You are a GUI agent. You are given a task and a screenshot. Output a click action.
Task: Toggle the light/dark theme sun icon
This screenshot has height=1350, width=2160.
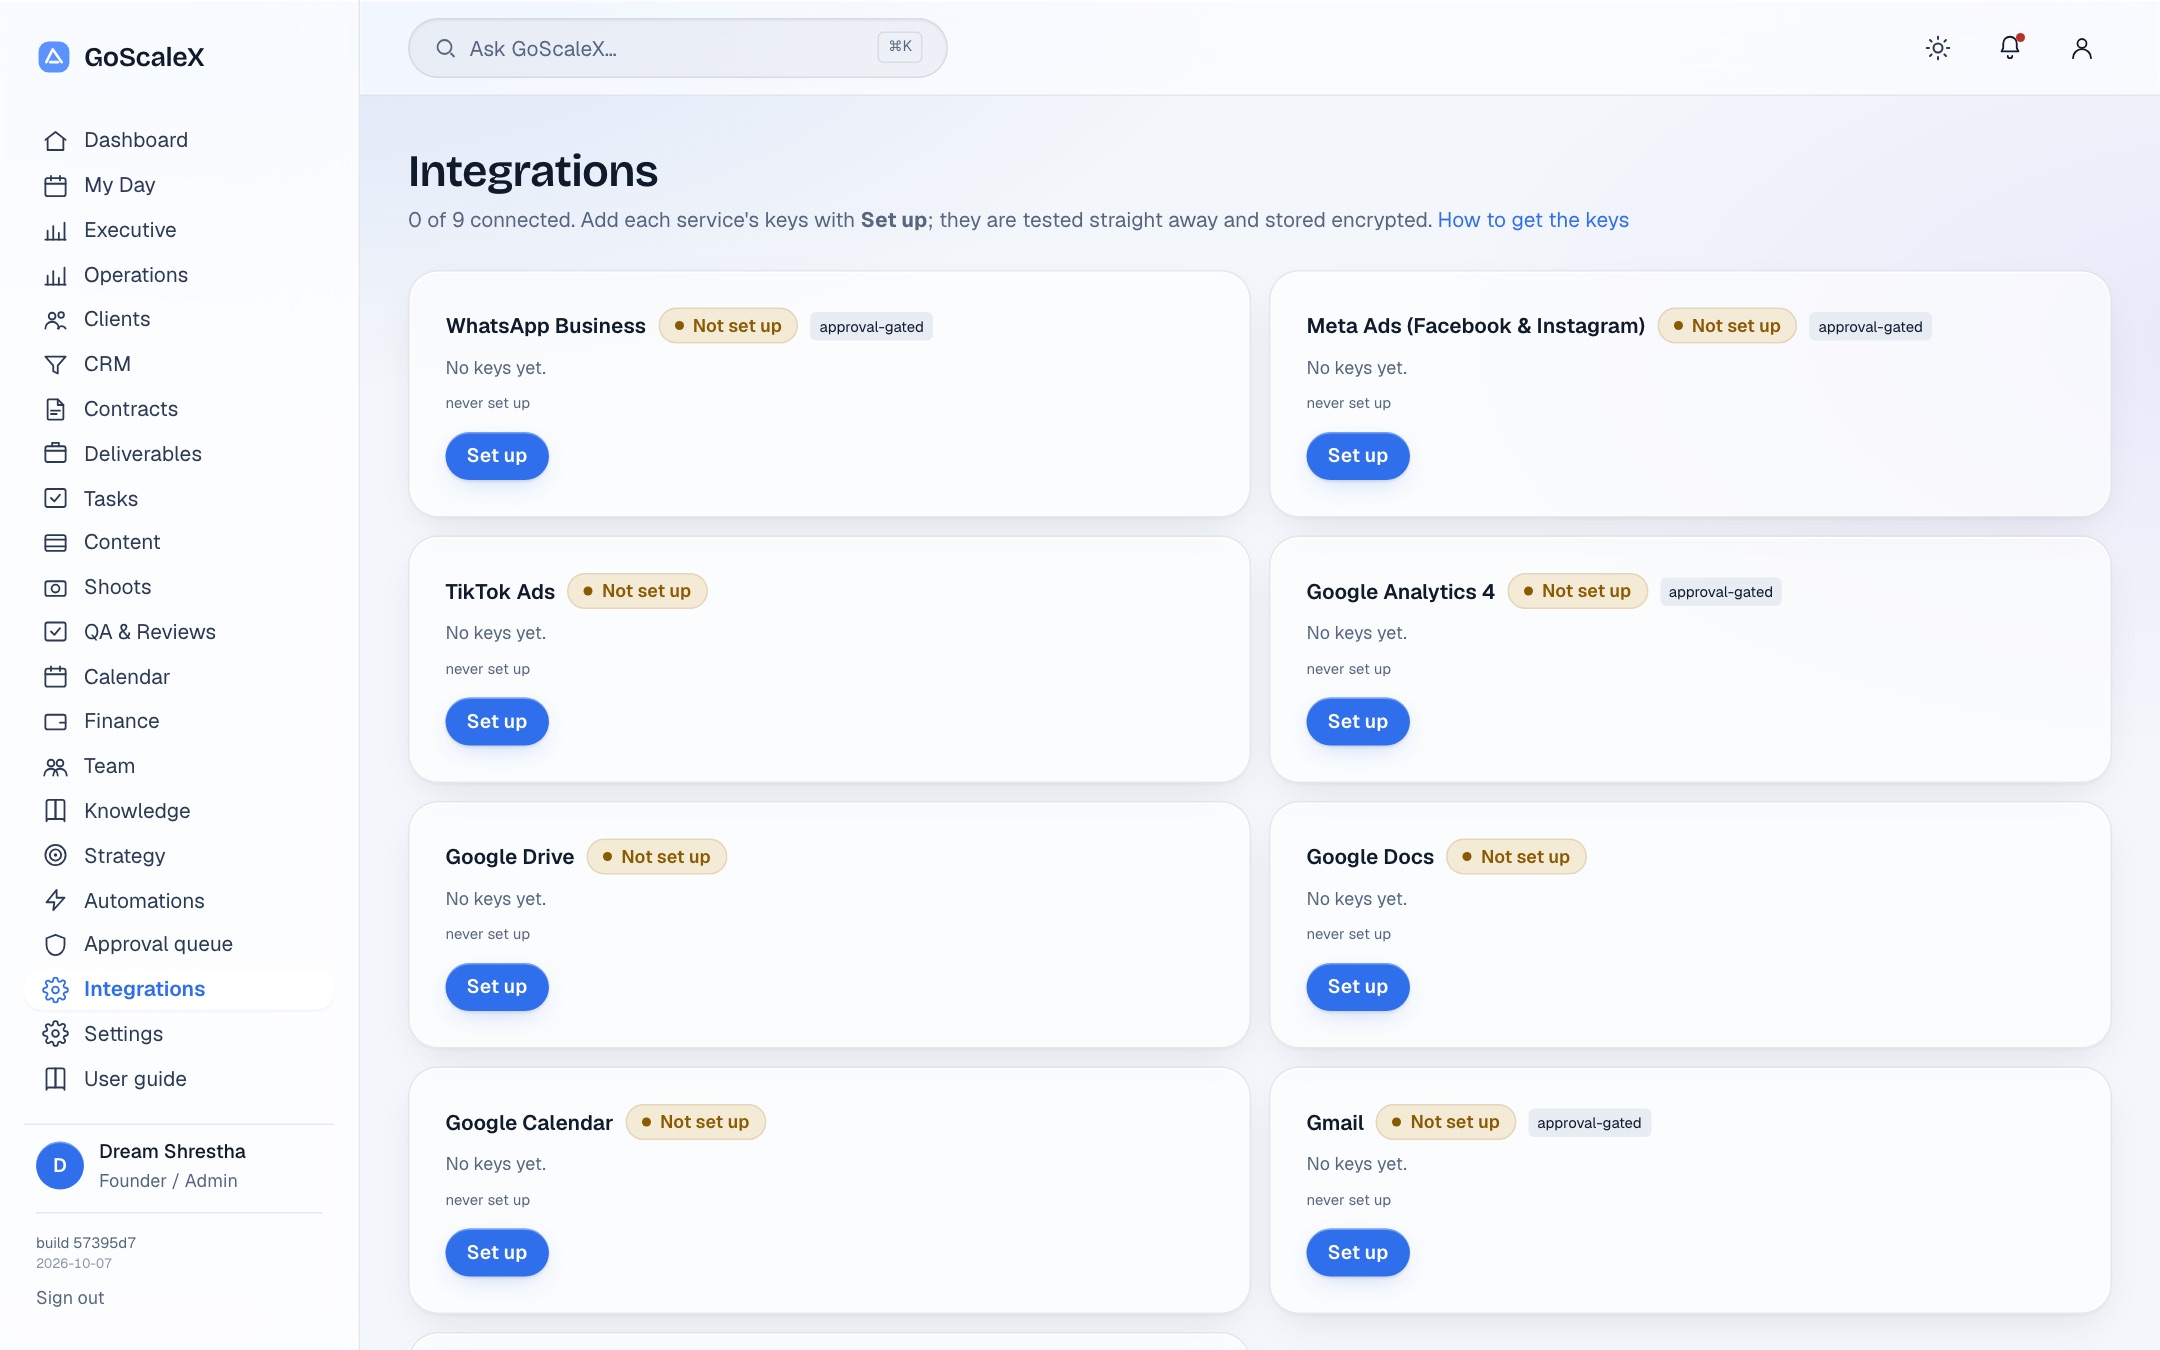coord(1938,48)
